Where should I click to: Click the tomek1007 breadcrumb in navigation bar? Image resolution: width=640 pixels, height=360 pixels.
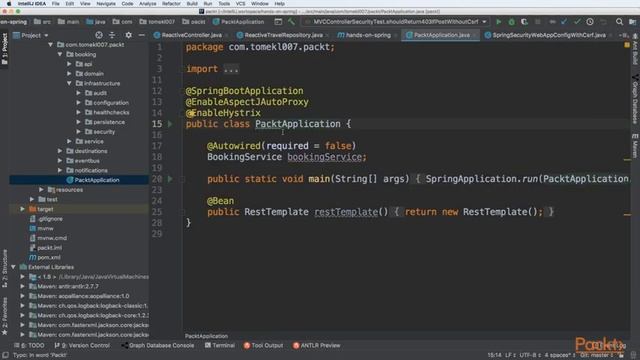(157, 22)
